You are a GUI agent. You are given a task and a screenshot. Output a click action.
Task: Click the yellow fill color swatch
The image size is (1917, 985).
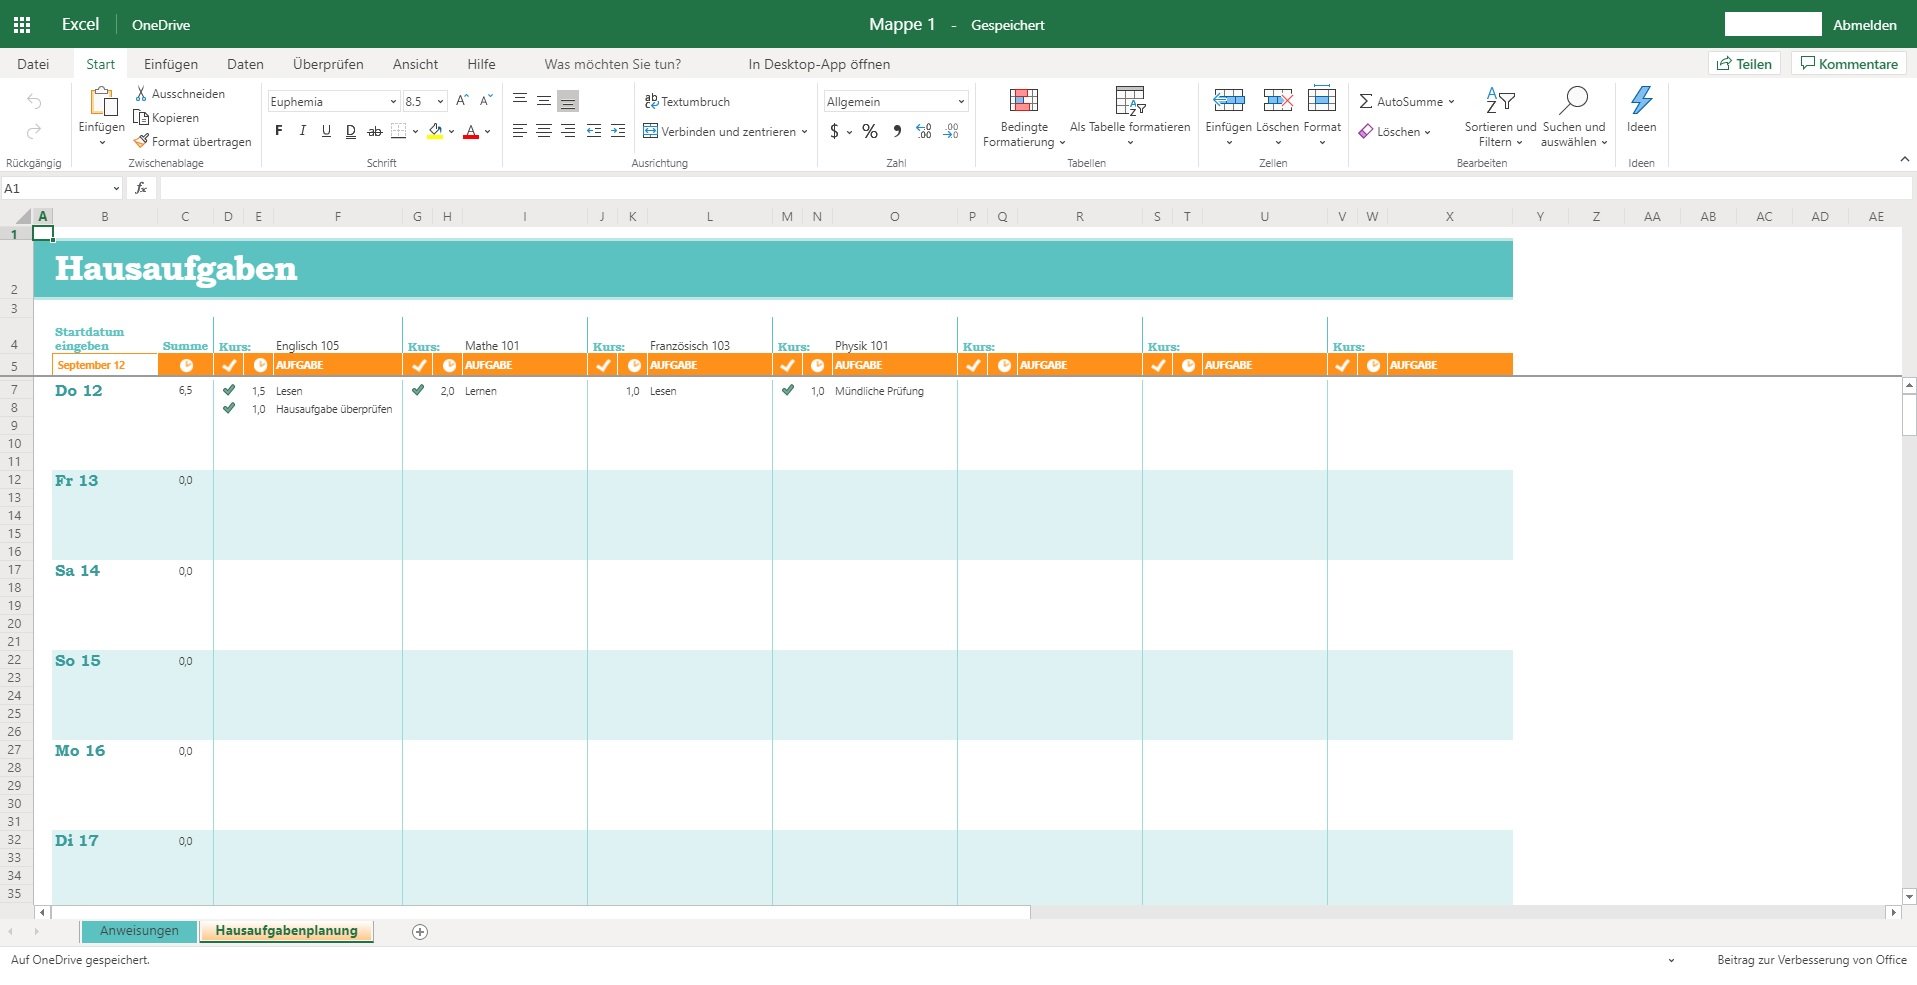point(435,131)
